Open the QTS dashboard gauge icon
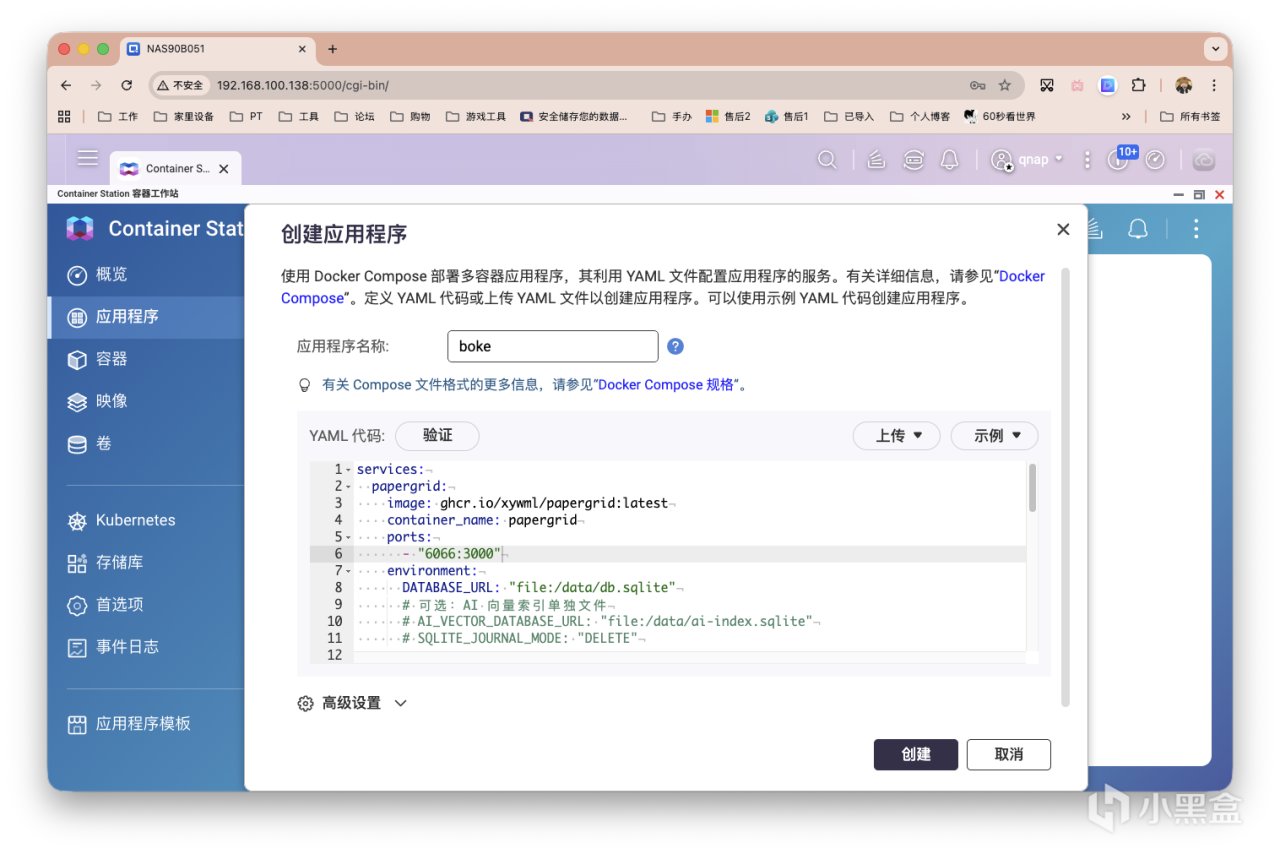The width and height of the screenshot is (1280, 854). click(x=1155, y=160)
